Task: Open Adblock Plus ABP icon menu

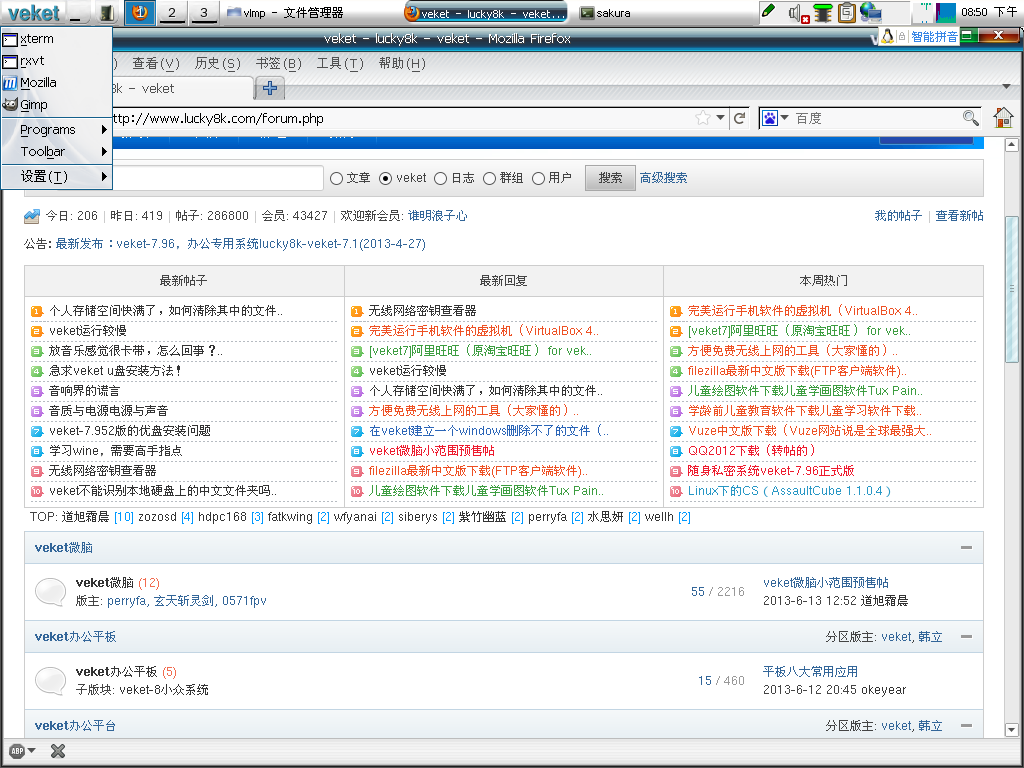Action: point(22,751)
